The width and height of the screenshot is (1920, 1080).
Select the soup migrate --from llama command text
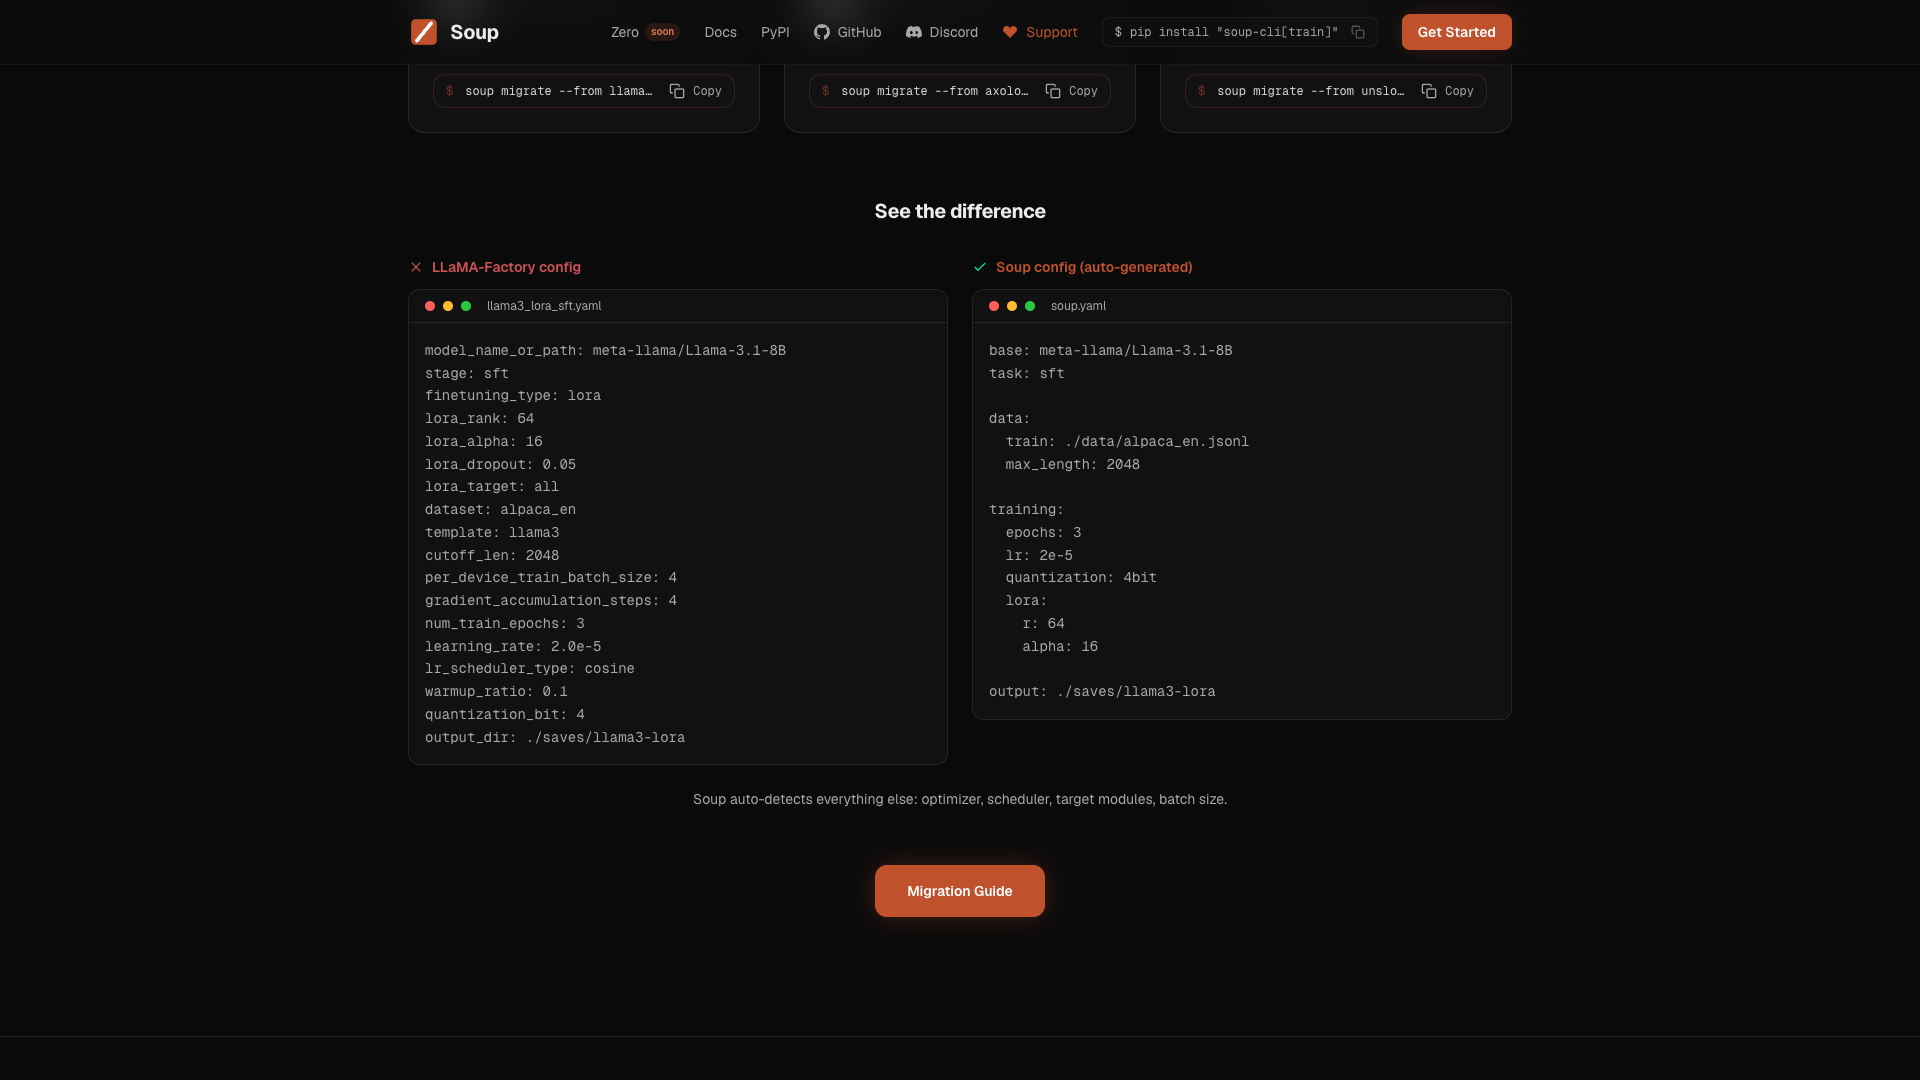(558, 91)
